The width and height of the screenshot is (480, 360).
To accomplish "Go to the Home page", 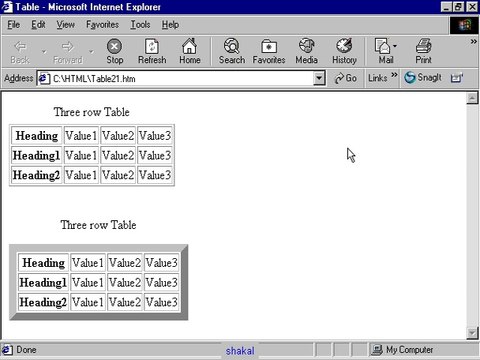I will (190, 52).
